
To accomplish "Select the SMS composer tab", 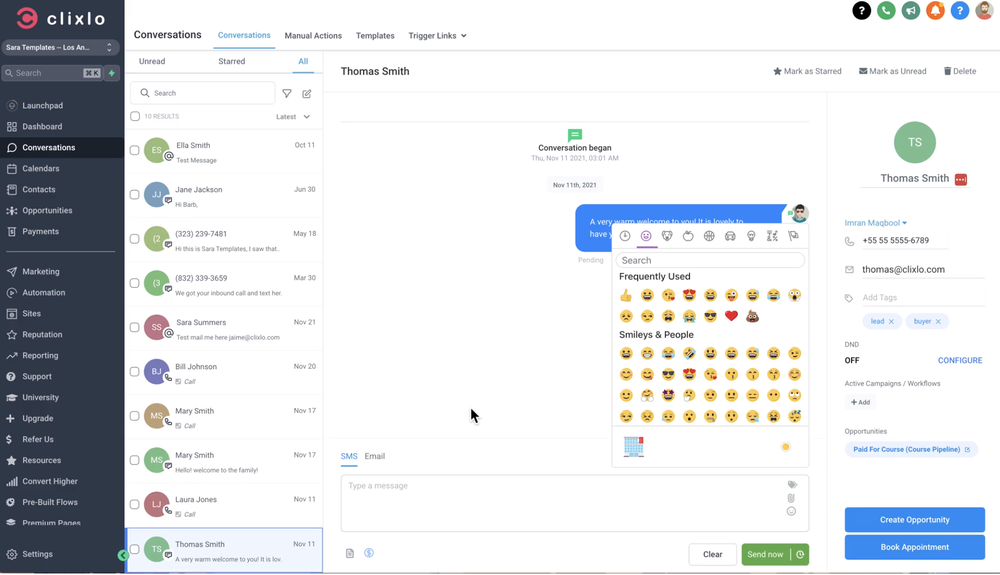I will pos(349,456).
